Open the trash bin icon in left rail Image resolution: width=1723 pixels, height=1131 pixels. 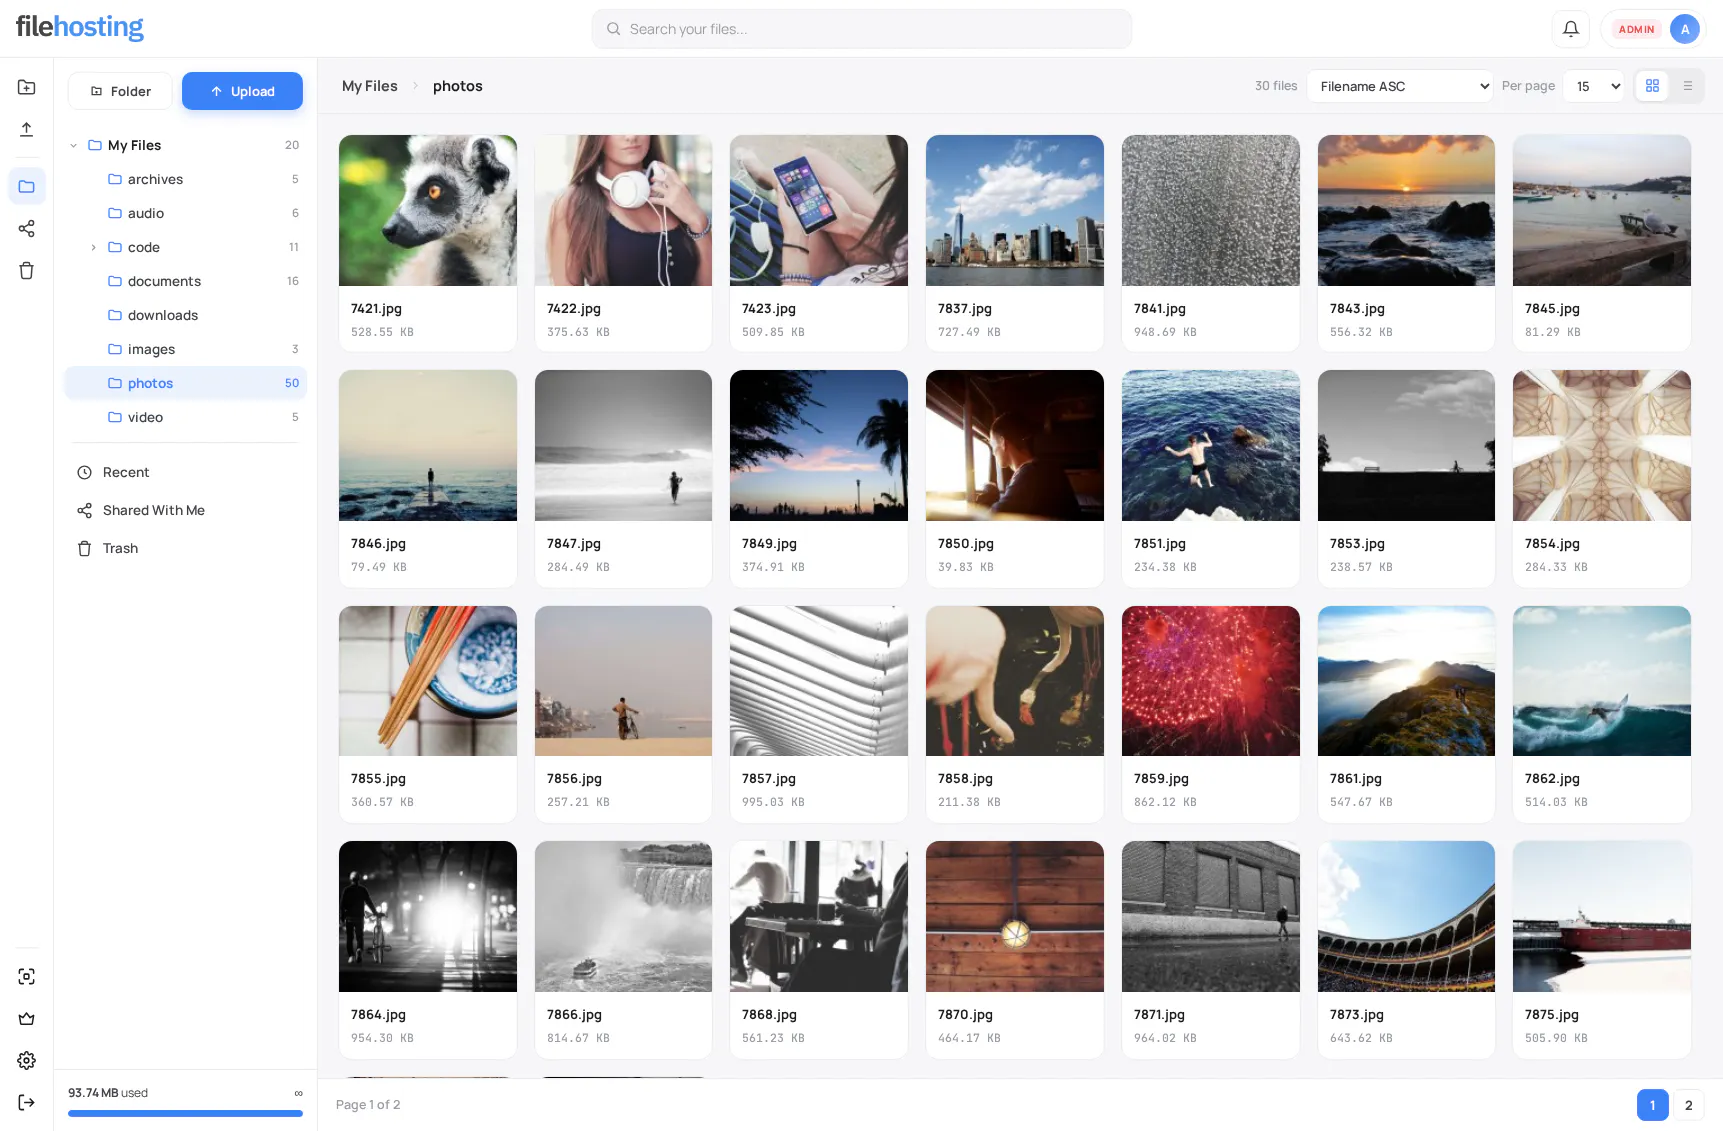tap(27, 270)
